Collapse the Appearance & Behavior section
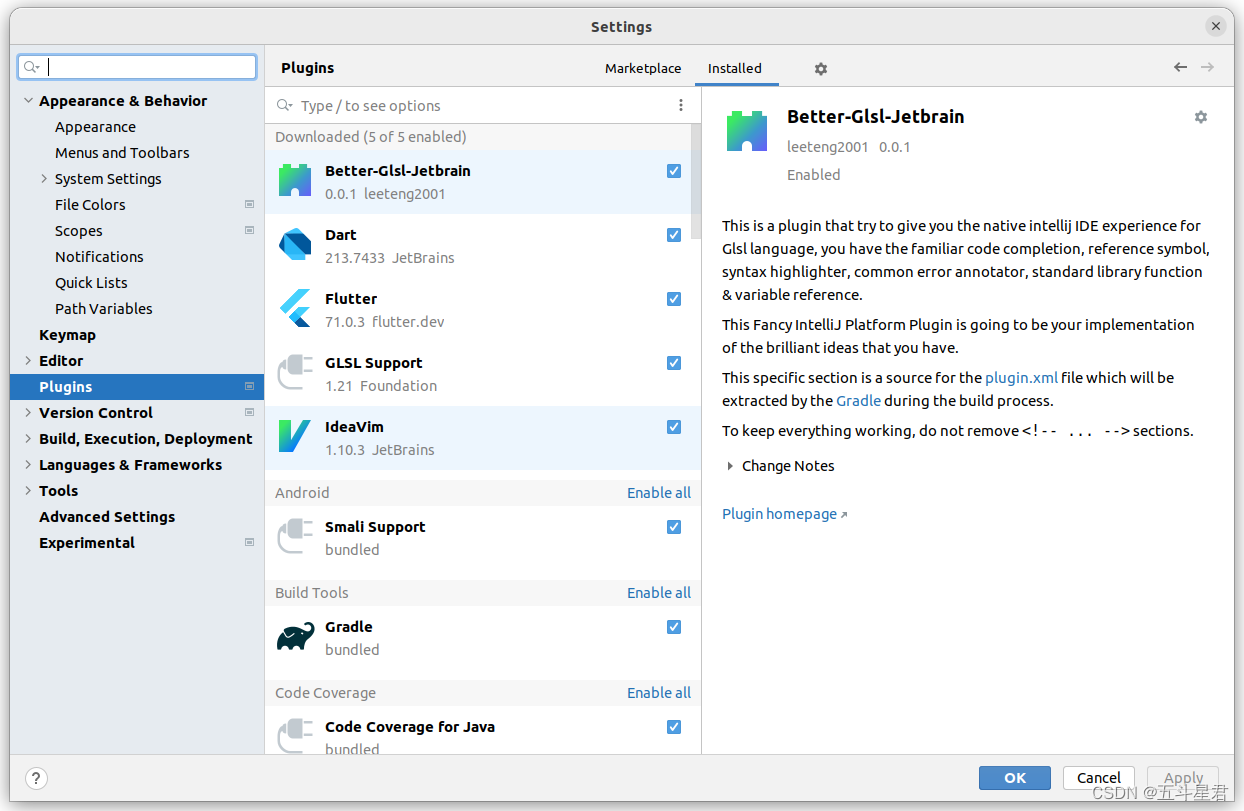Screen dimensions: 1244x811 coord(28,101)
